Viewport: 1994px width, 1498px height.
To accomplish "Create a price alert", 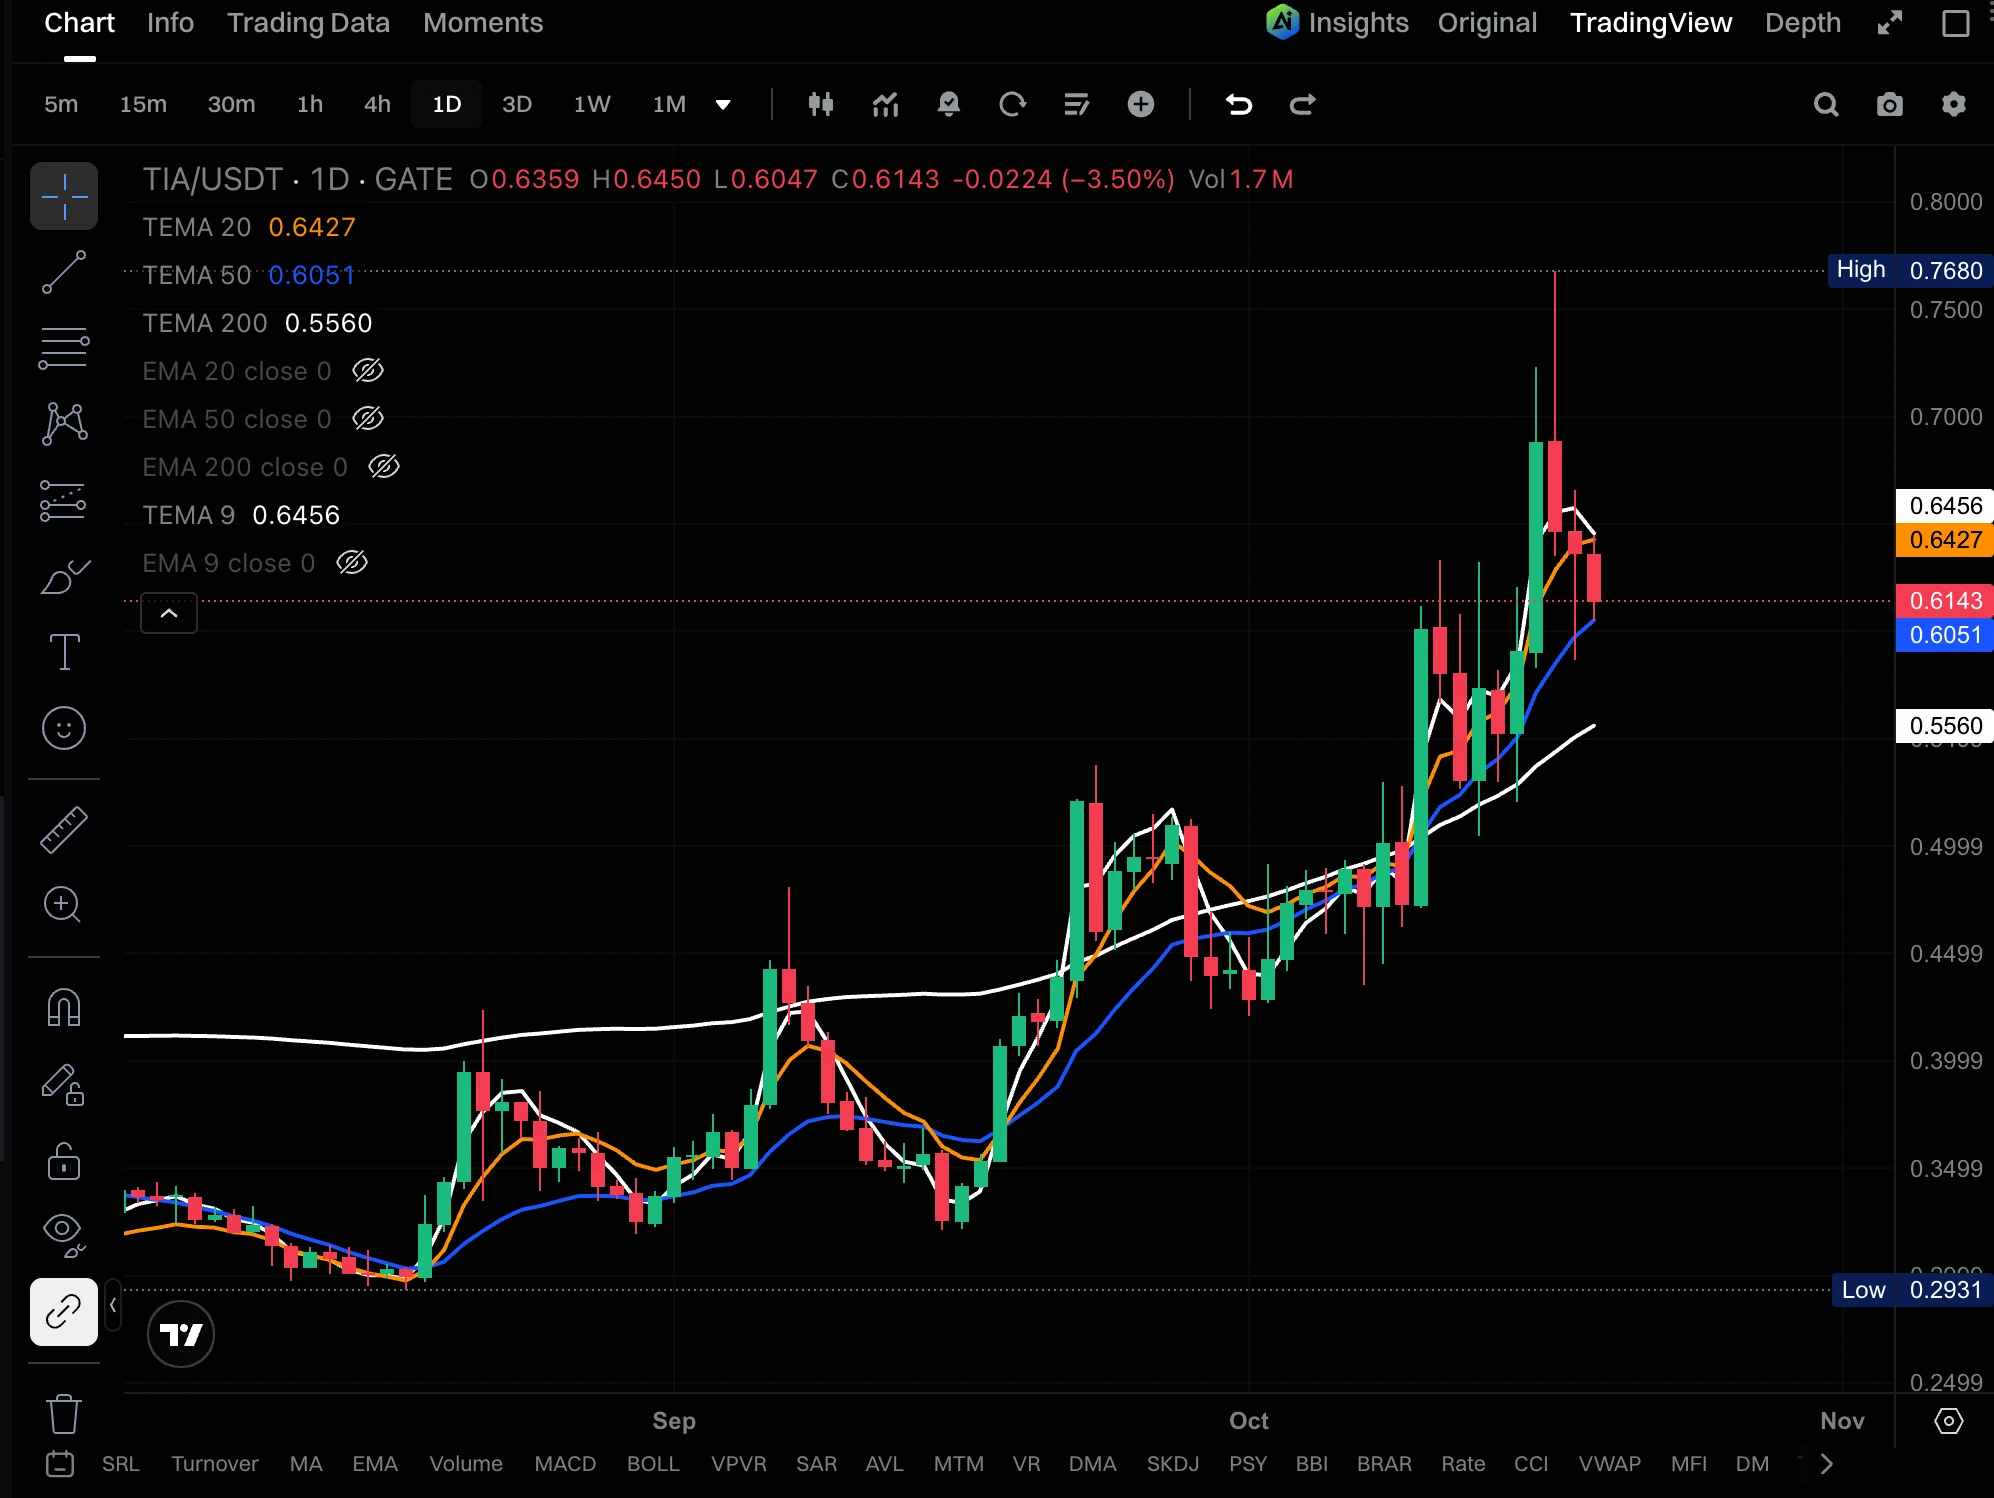I will [949, 104].
